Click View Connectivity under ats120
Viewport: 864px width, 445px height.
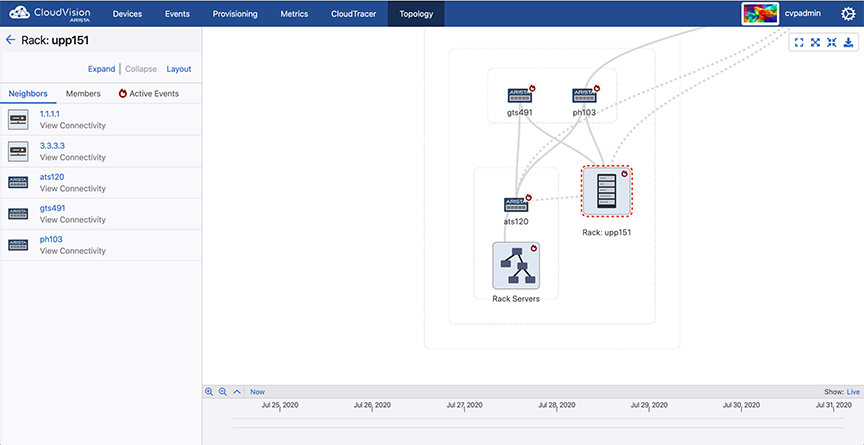coord(73,188)
